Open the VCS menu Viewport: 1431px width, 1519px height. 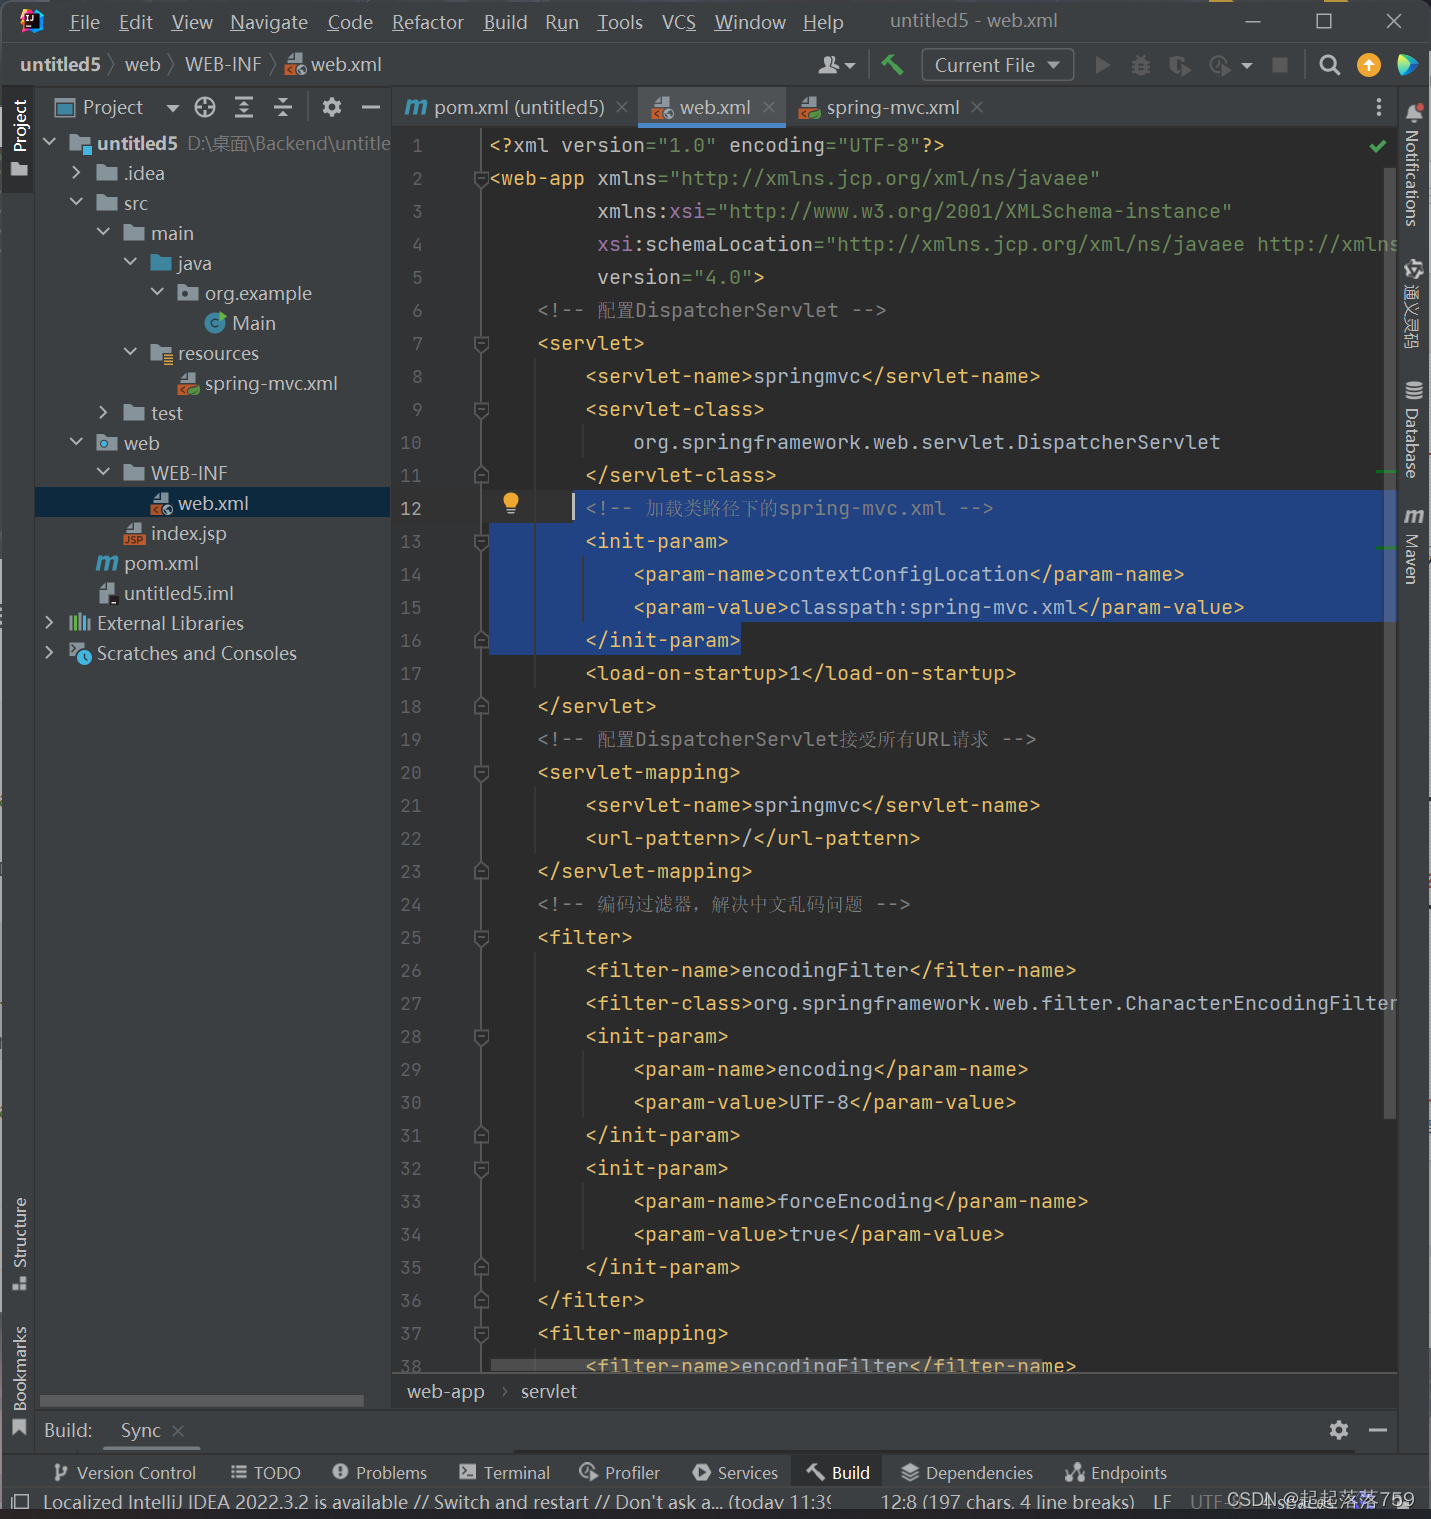tap(679, 22)
